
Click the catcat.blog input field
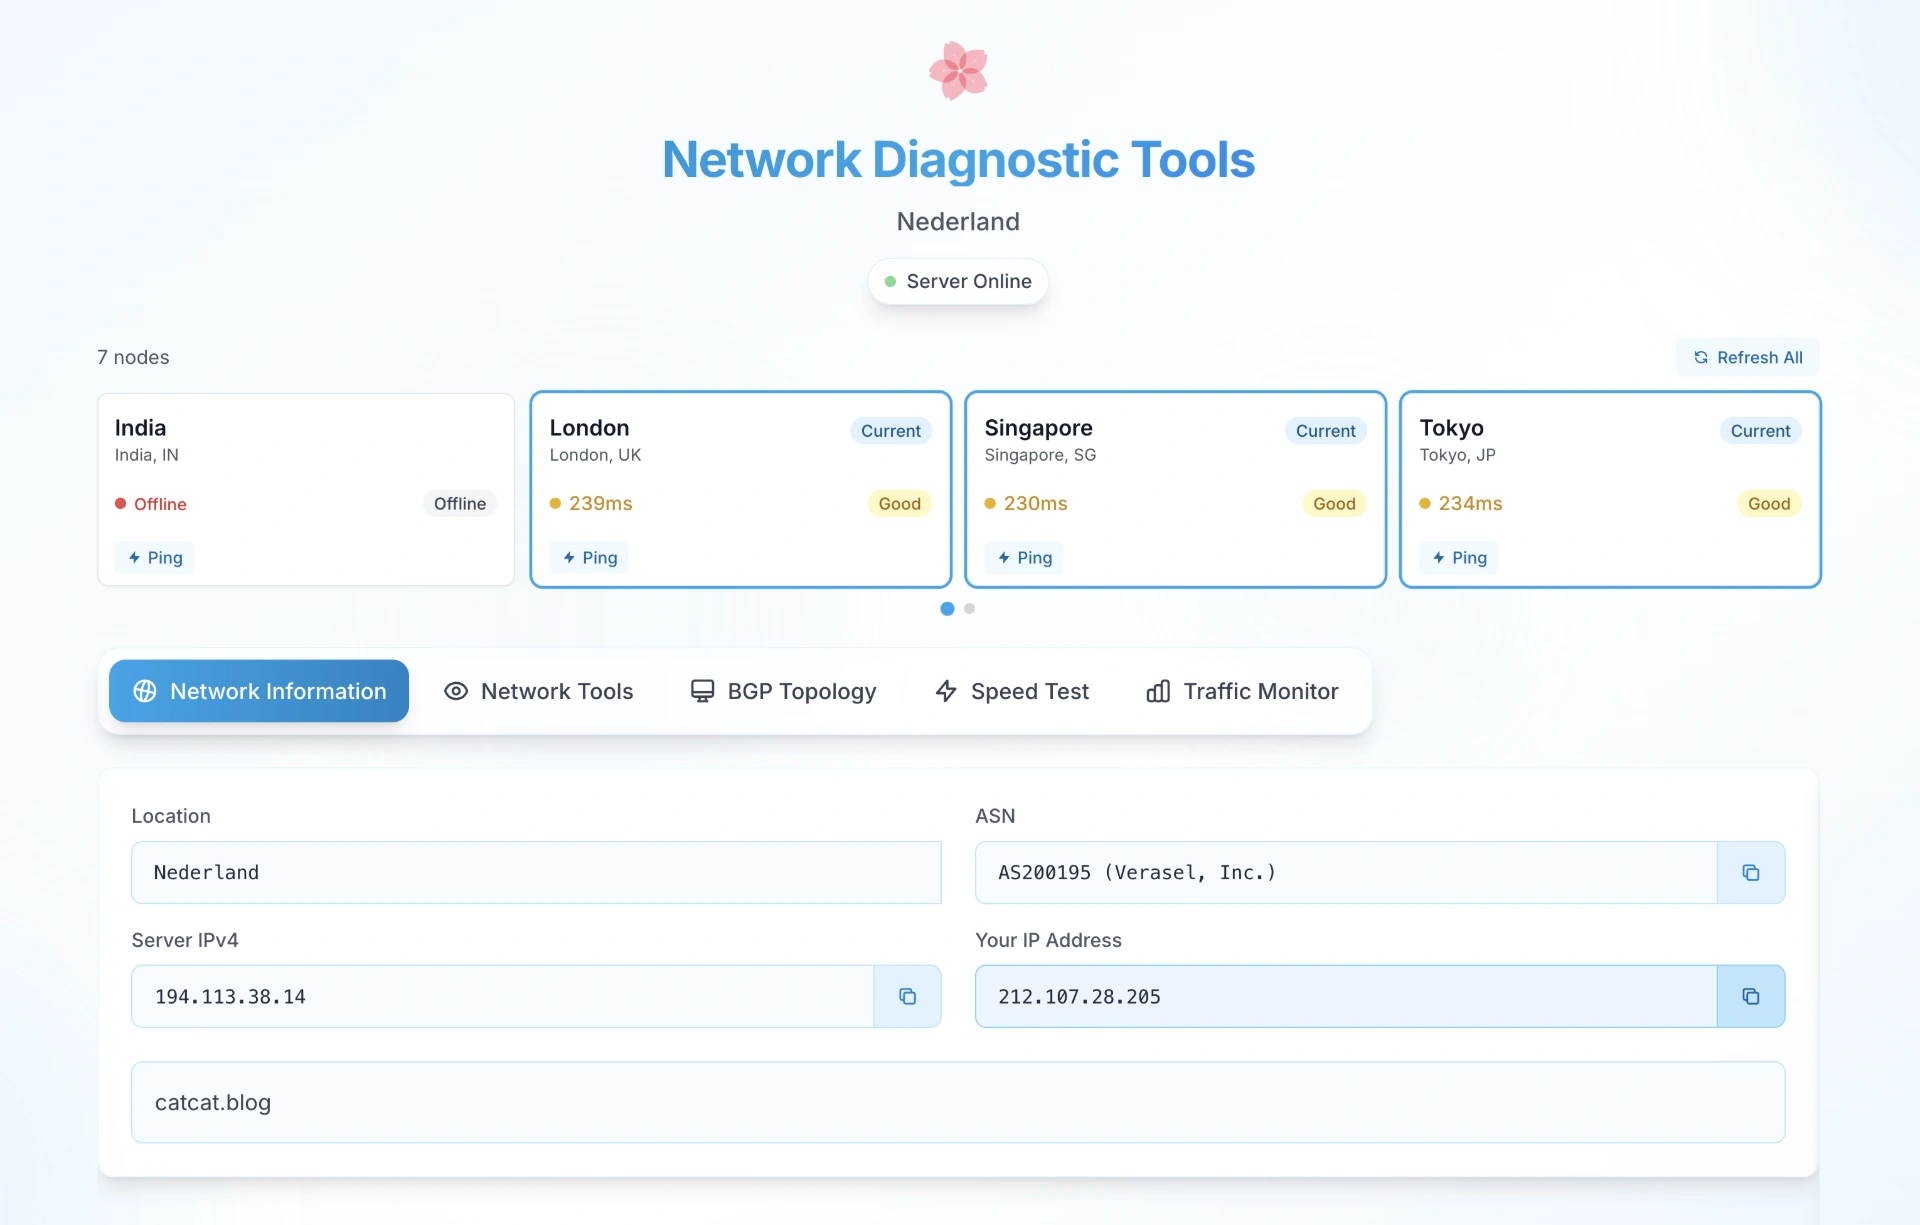point(958,1102)
